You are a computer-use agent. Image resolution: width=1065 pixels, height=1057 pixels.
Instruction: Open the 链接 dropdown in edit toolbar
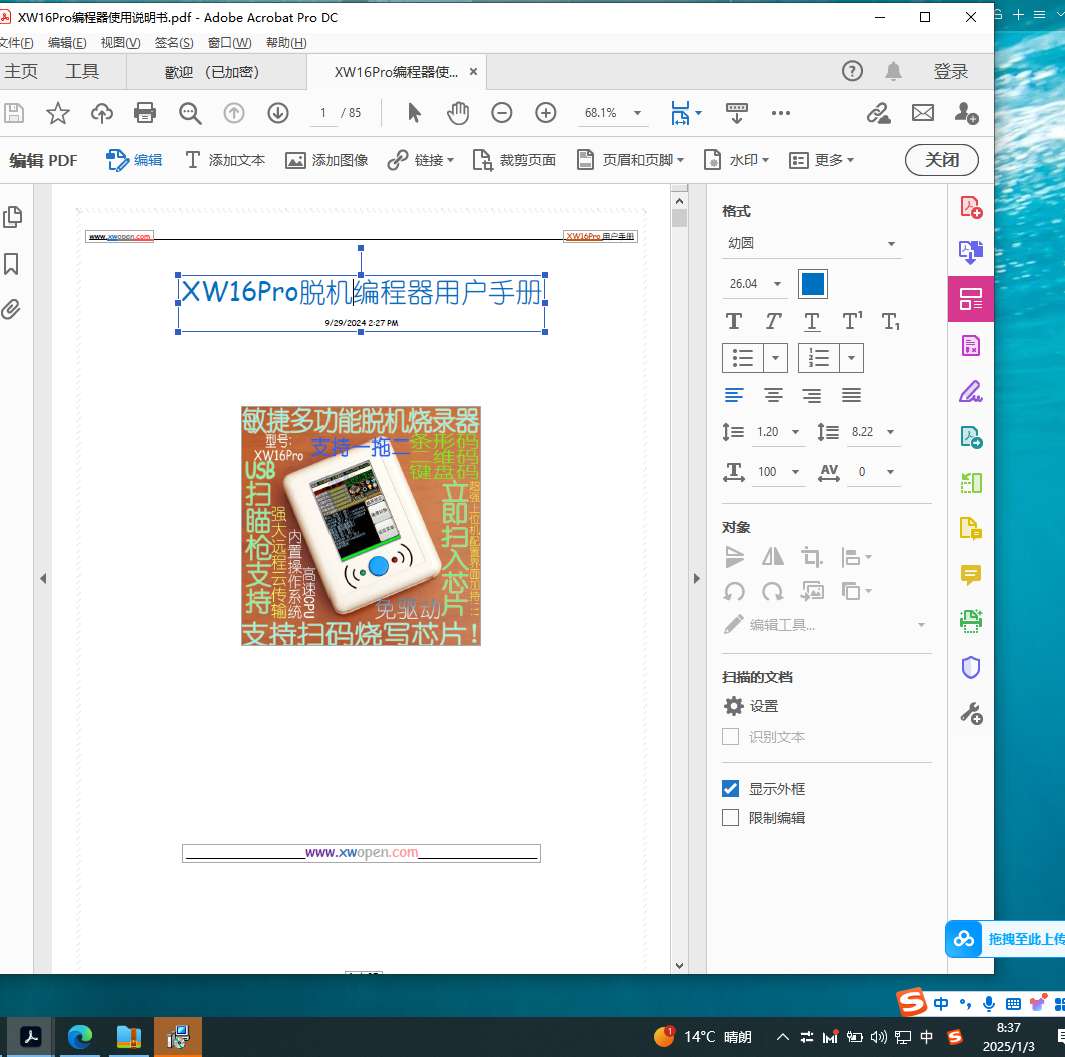coord(420,160)
